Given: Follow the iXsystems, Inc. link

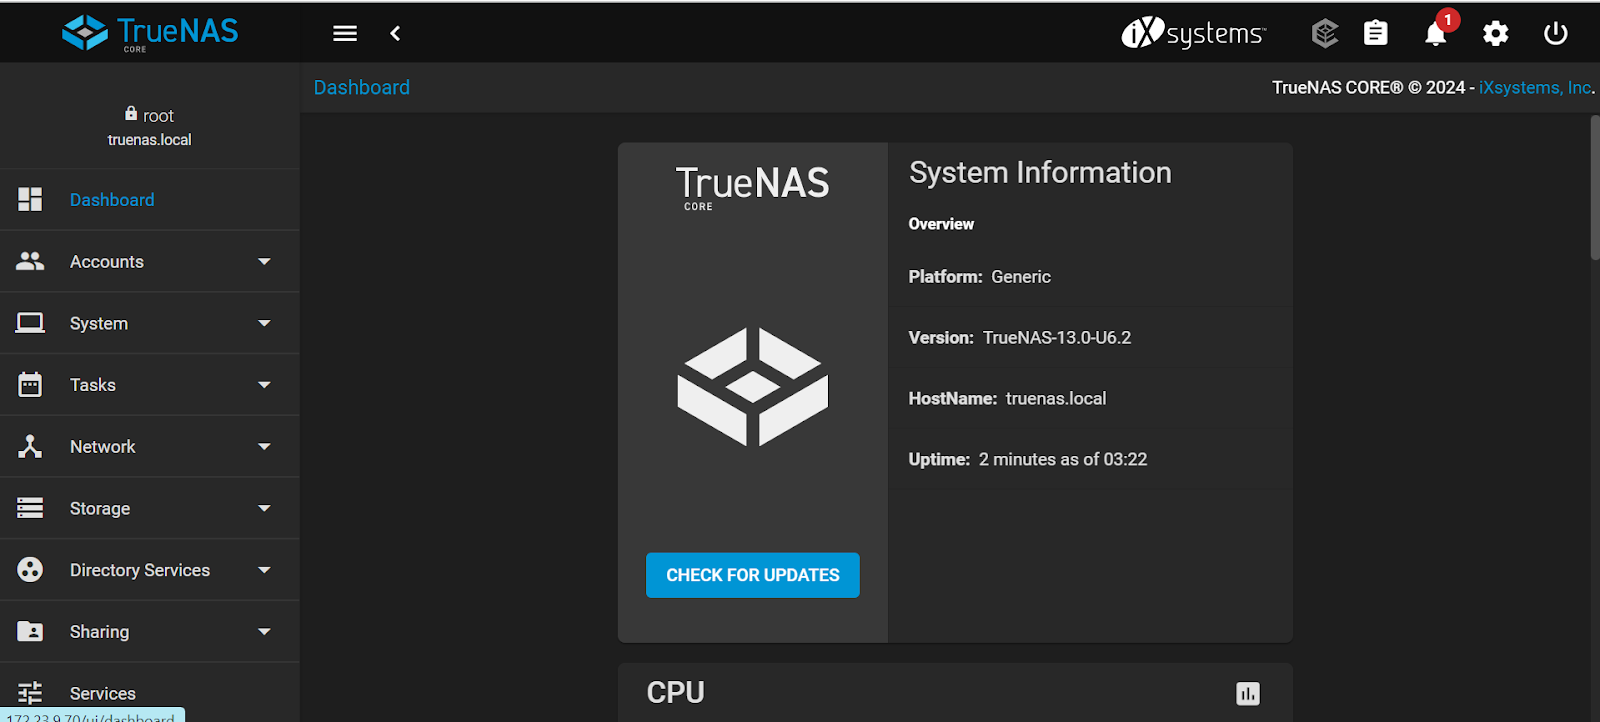Looking at the screenshot, I should click(x=1535, y=88).
